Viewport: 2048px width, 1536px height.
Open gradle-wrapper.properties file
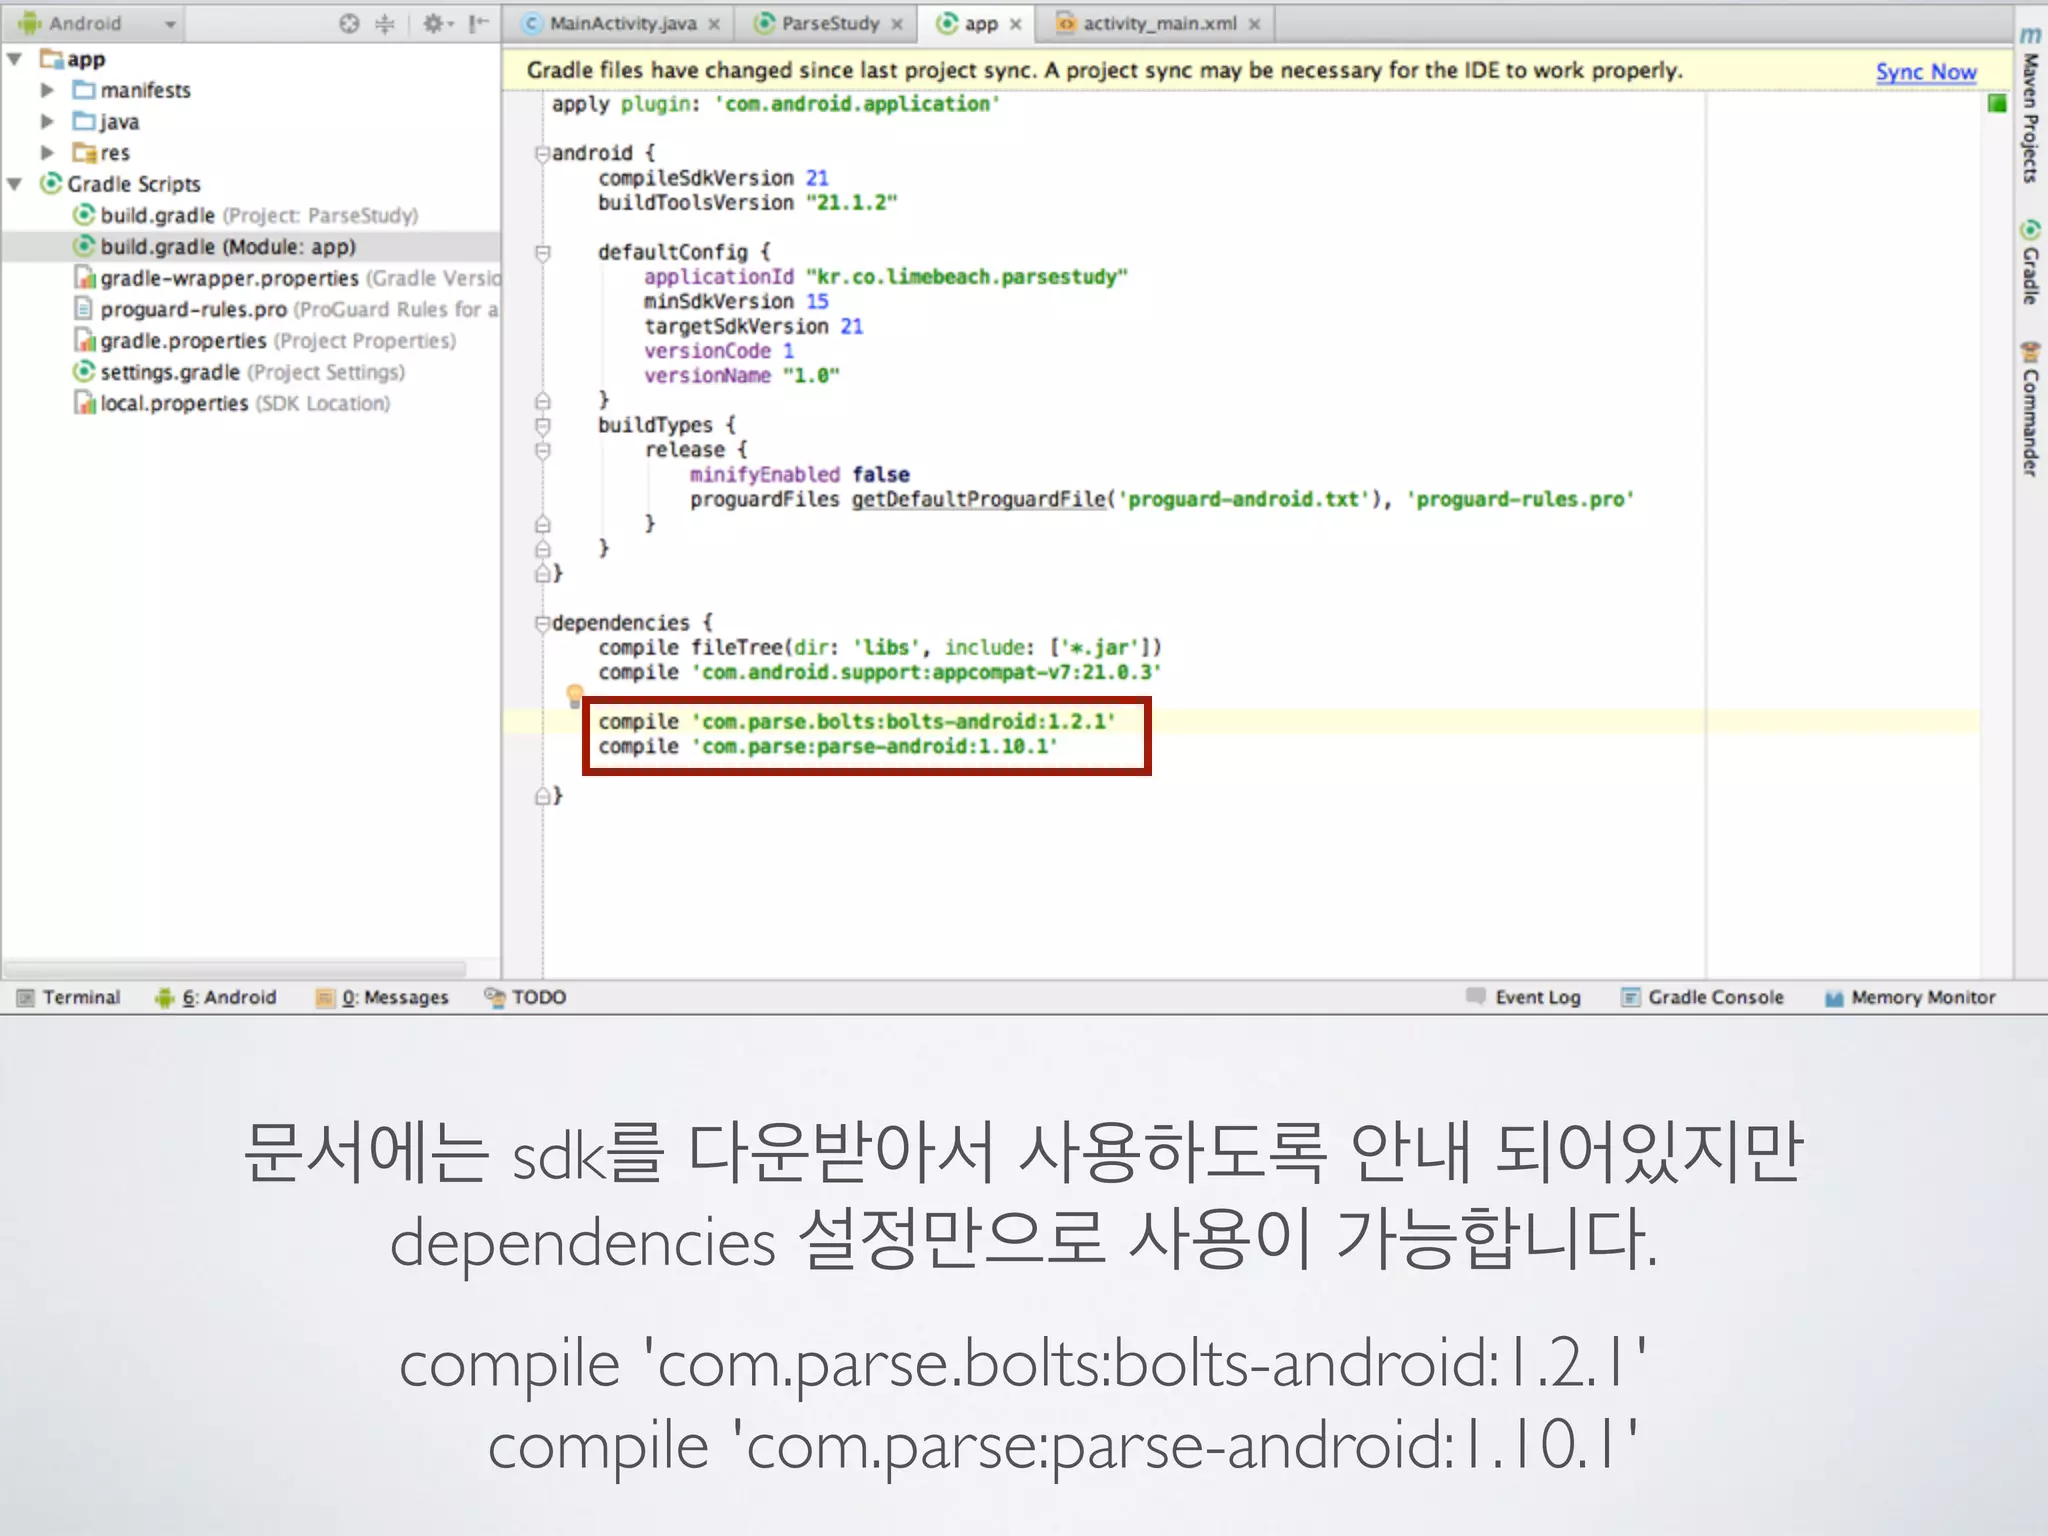pyautogui.click(x=286, y=278)
